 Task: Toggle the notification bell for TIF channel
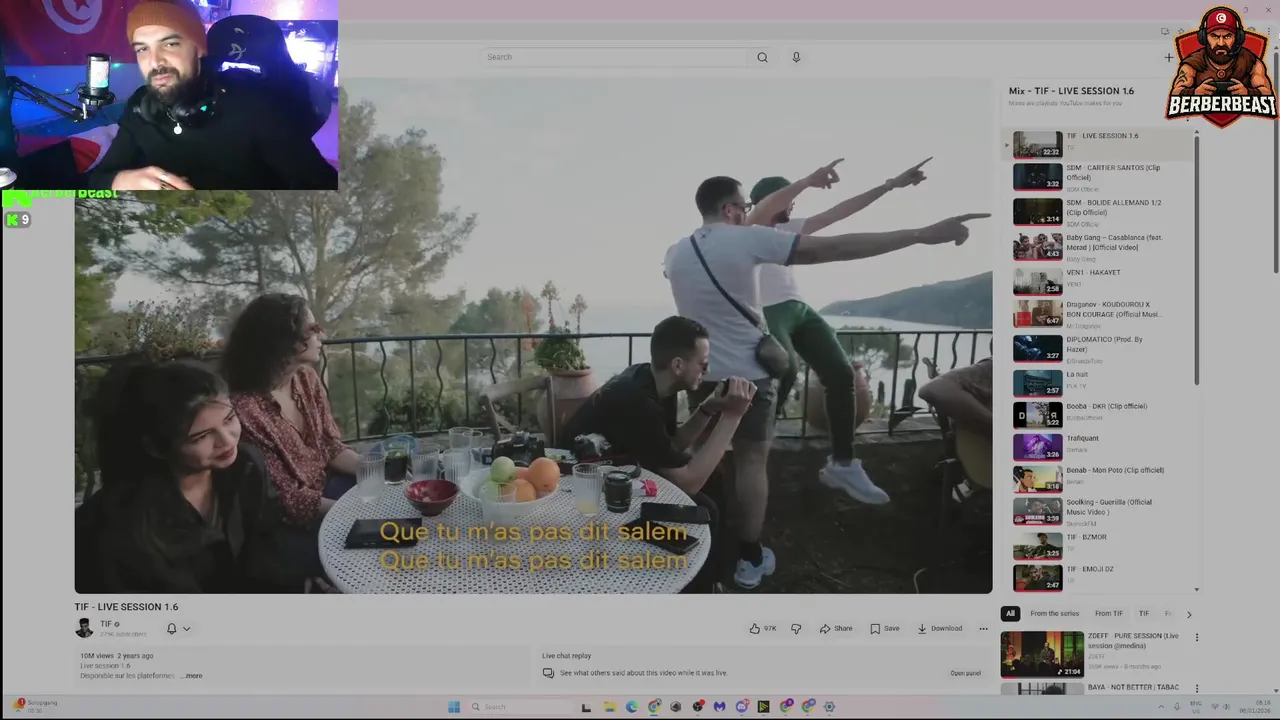point(171,628)
